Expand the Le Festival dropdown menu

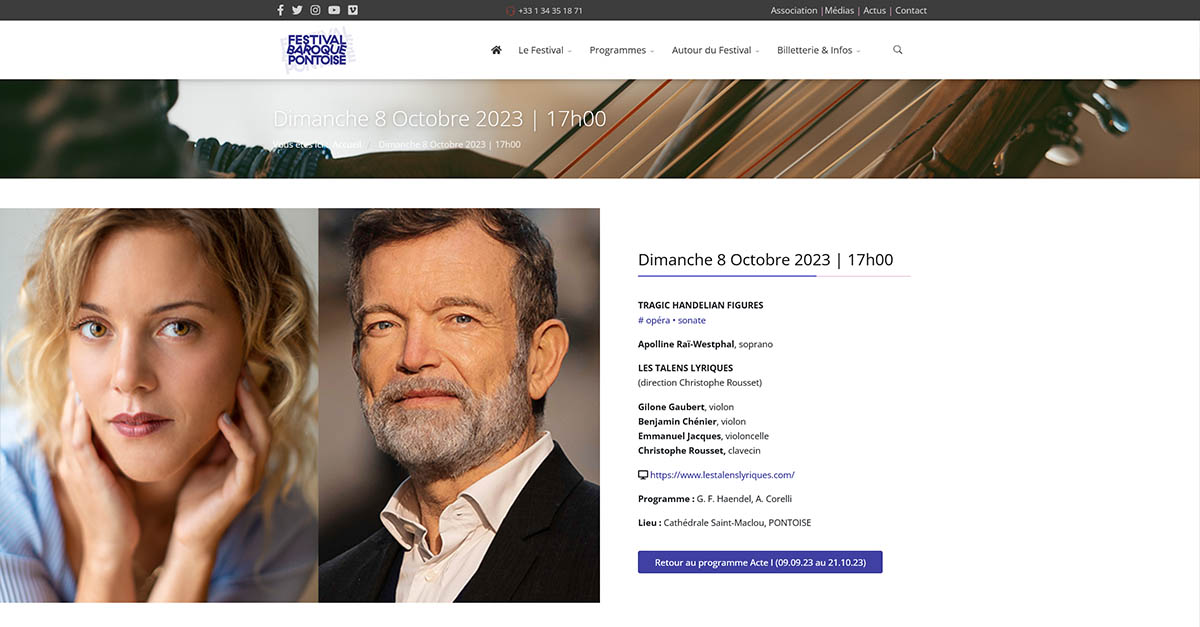(x=541, y=49)
